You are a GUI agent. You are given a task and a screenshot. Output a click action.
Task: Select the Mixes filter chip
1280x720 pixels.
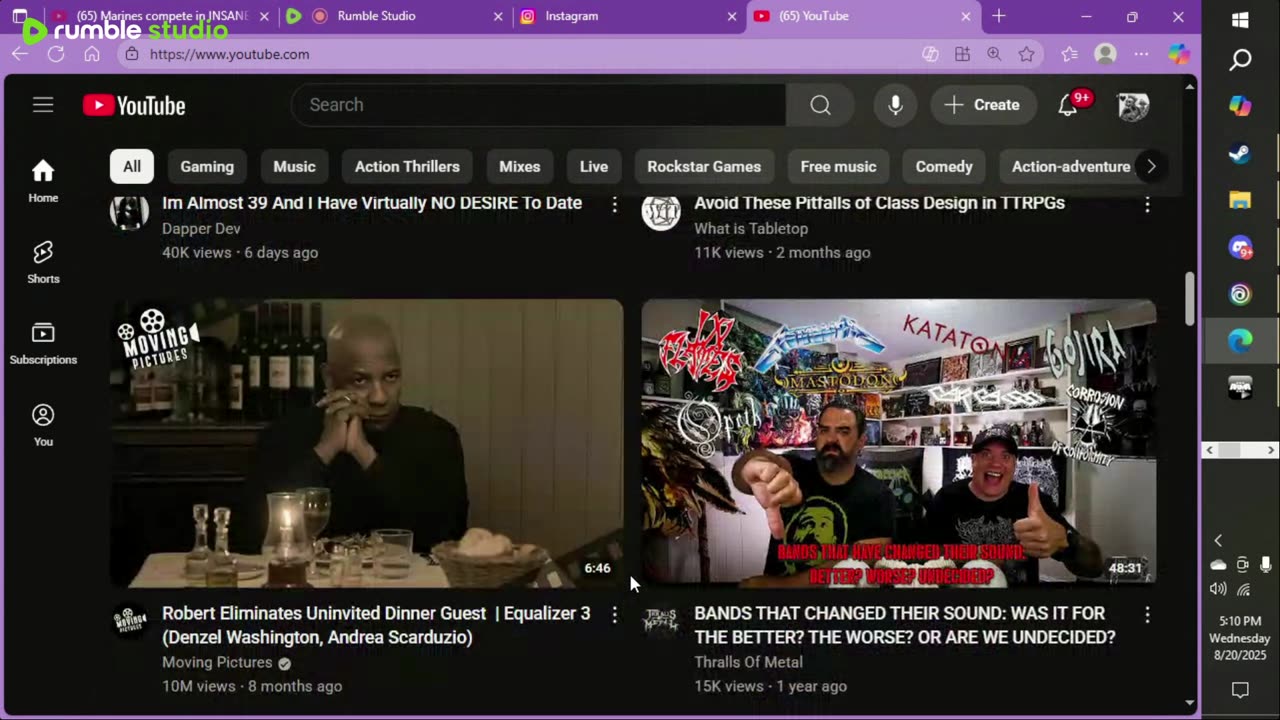[520, 167]
